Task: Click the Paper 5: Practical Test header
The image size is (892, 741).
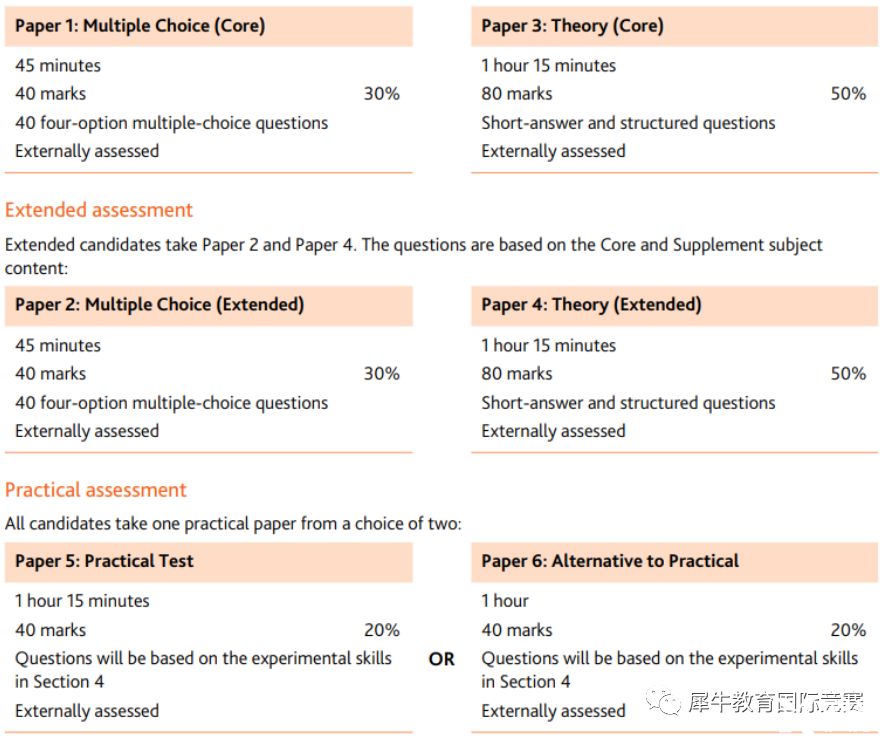Action: [208, 561]
